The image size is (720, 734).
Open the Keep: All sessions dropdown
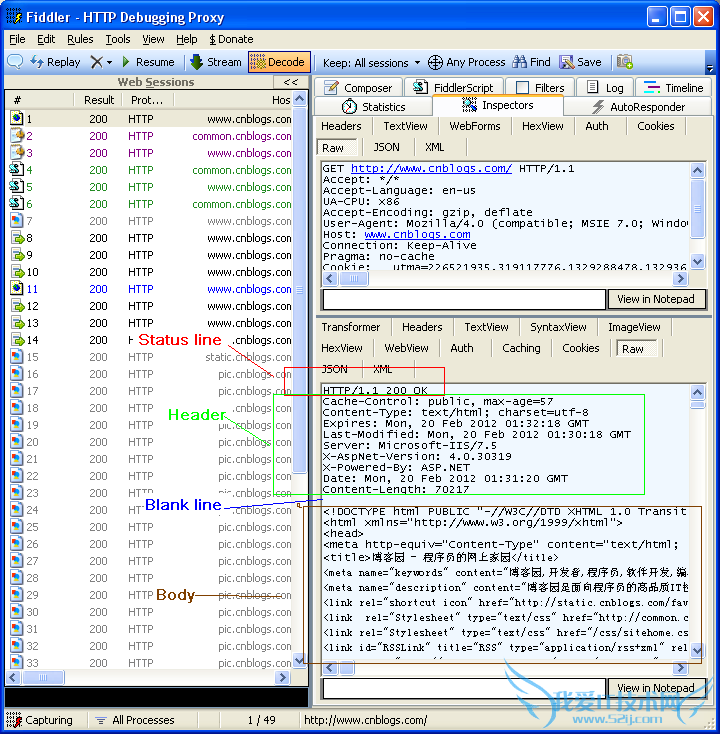[x=371, y=63]
